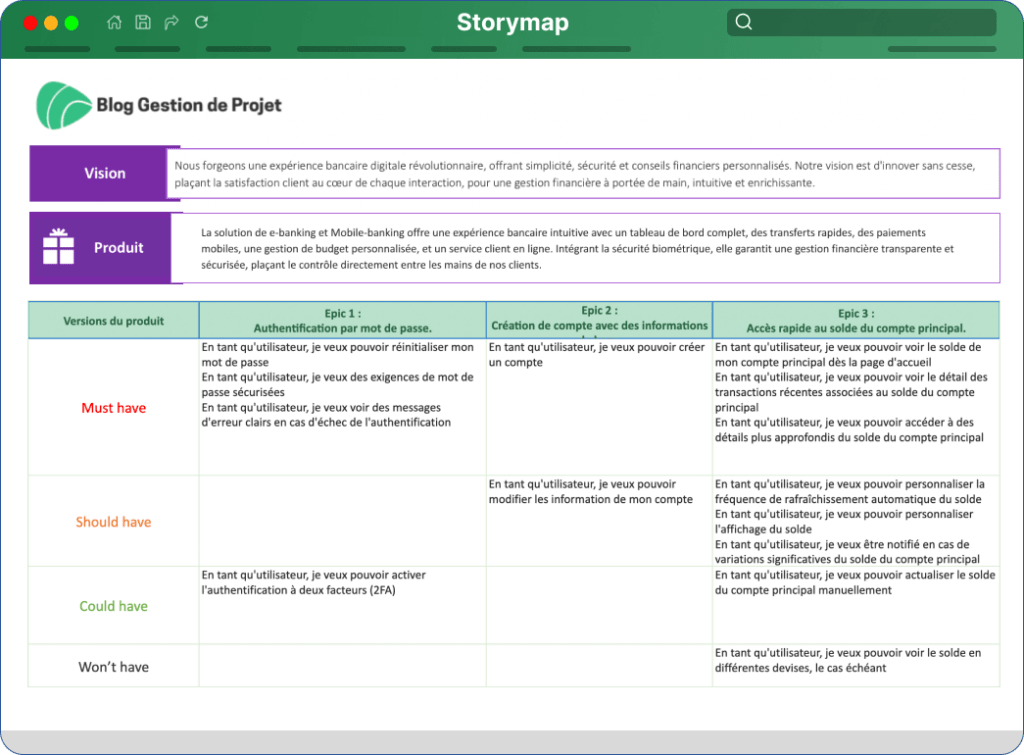This screenshot has width=1024, height=755.
Task: Click the green leaf blog logo
Action: (63, 105)
